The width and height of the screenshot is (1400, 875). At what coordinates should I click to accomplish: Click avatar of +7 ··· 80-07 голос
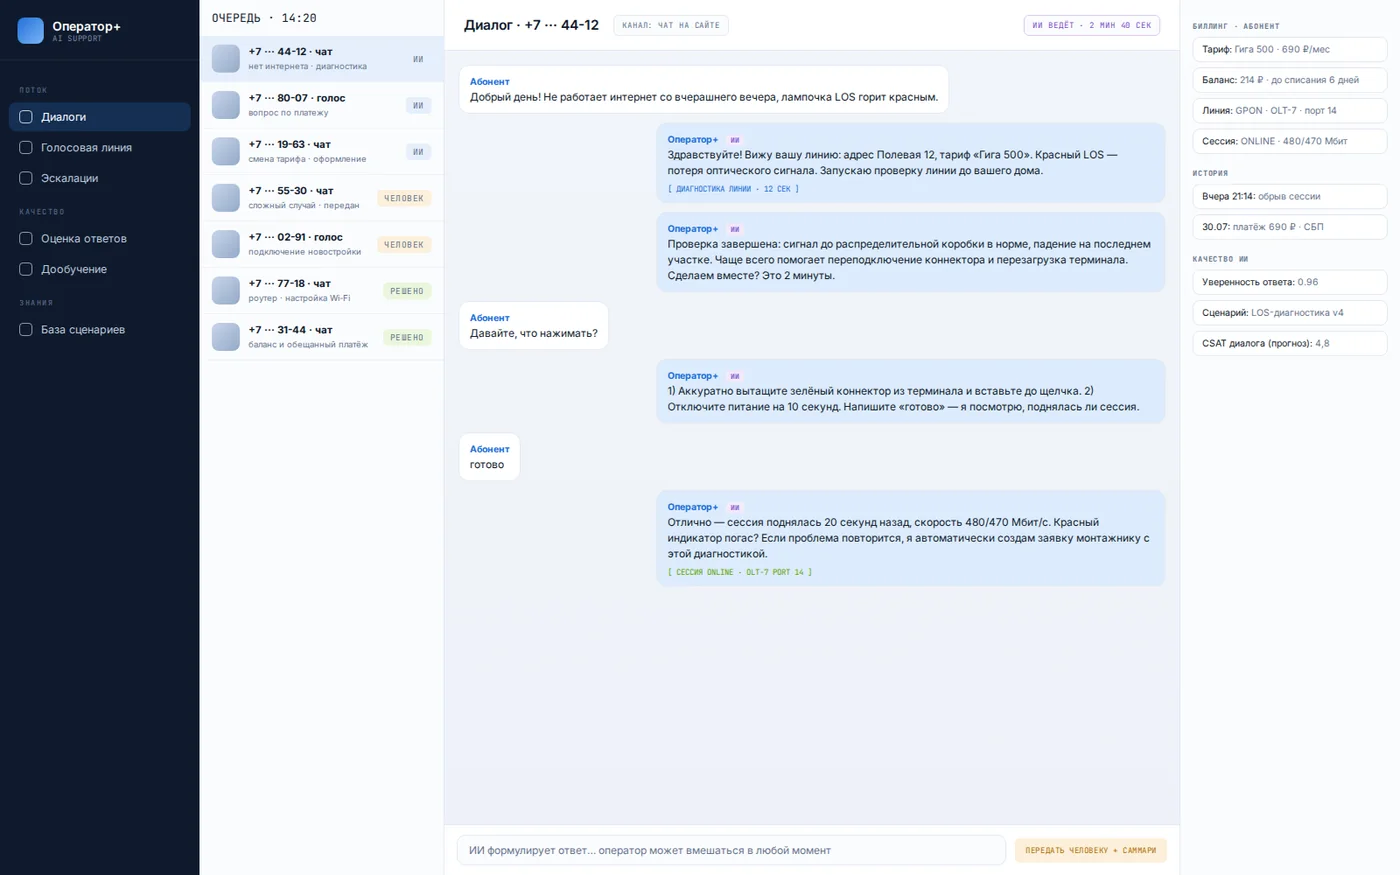click(x=226, y=105)
